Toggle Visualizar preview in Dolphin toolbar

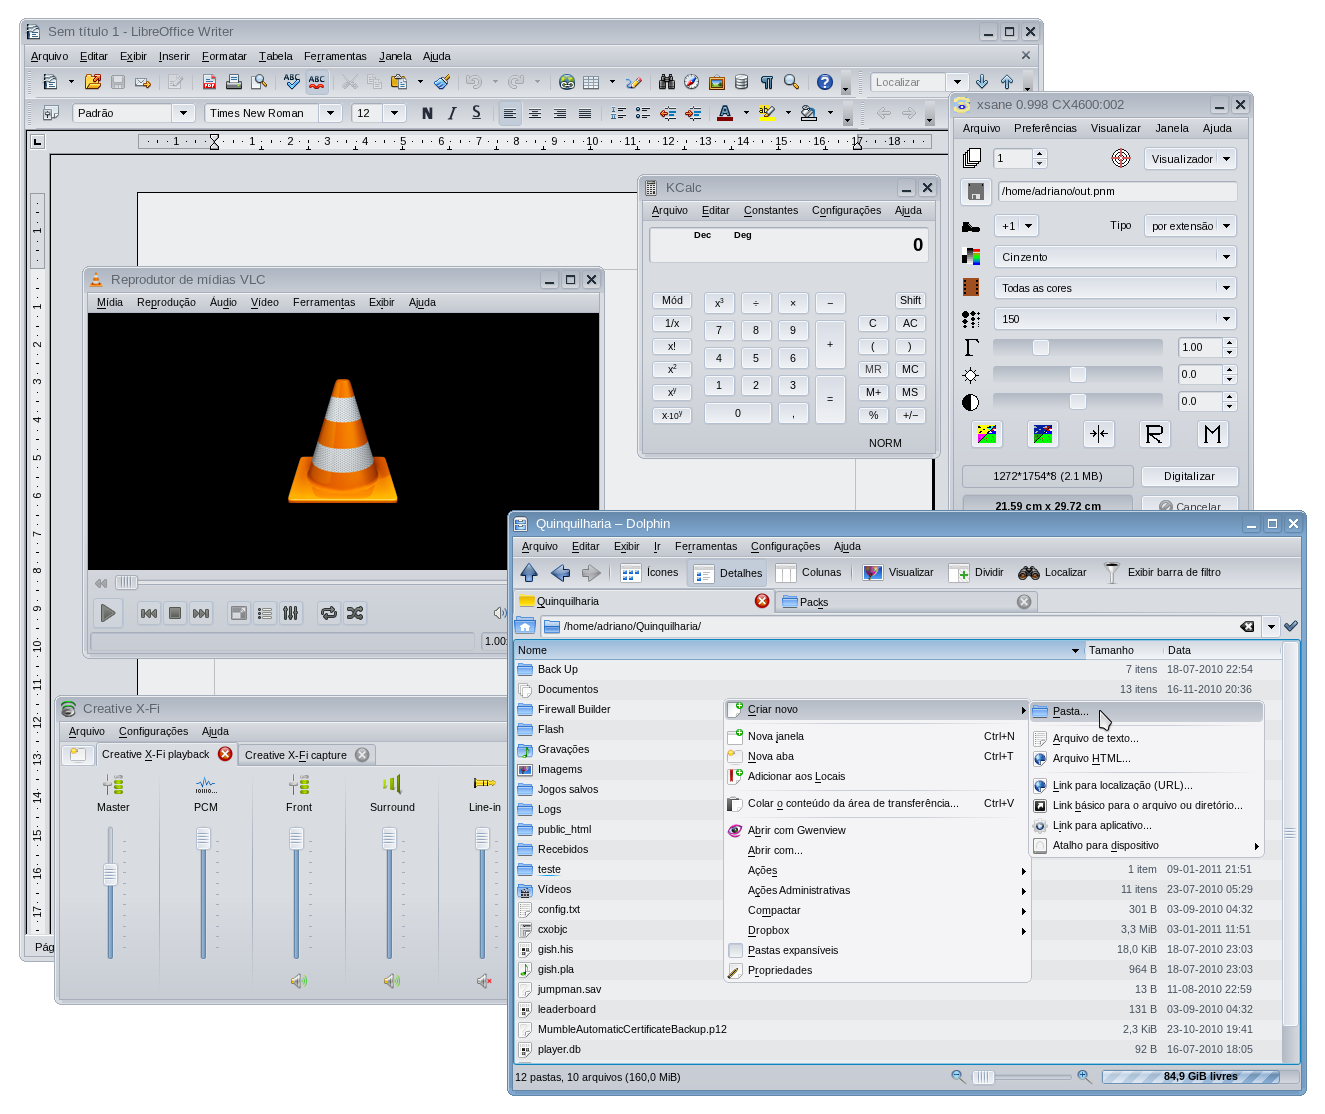899,573
